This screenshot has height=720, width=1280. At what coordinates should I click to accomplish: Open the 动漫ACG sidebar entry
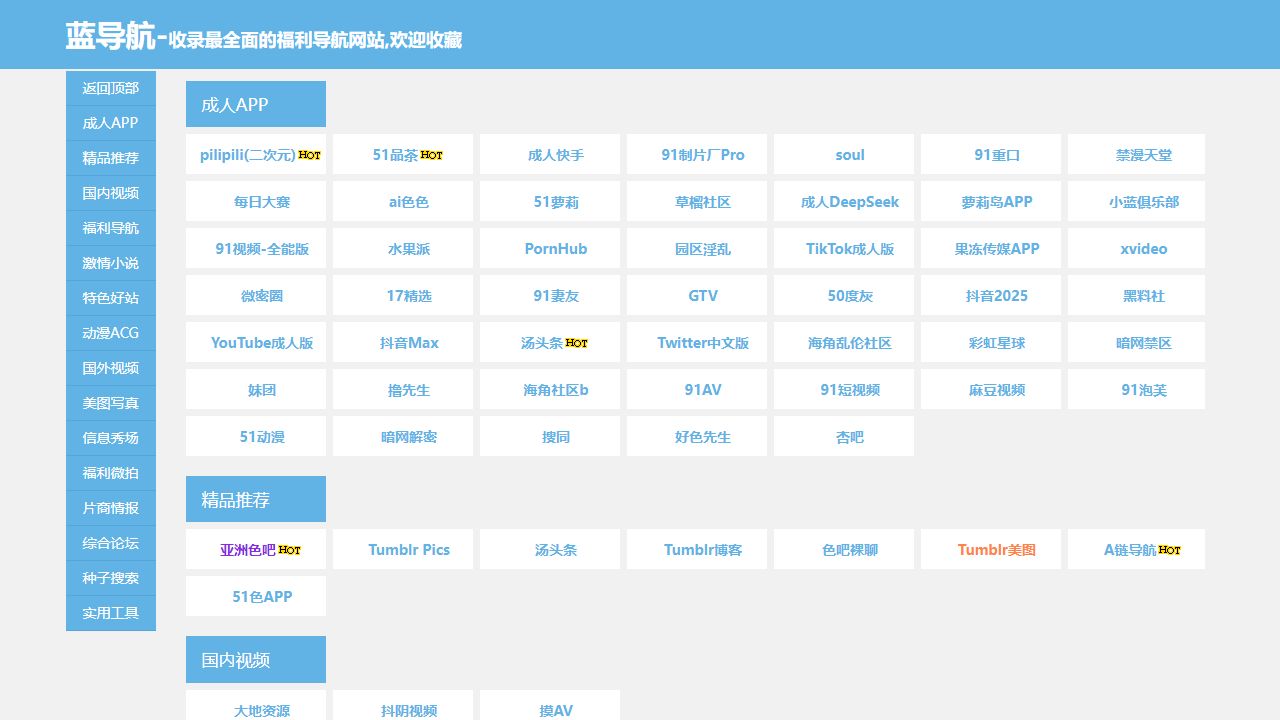[x=111, y=333]
